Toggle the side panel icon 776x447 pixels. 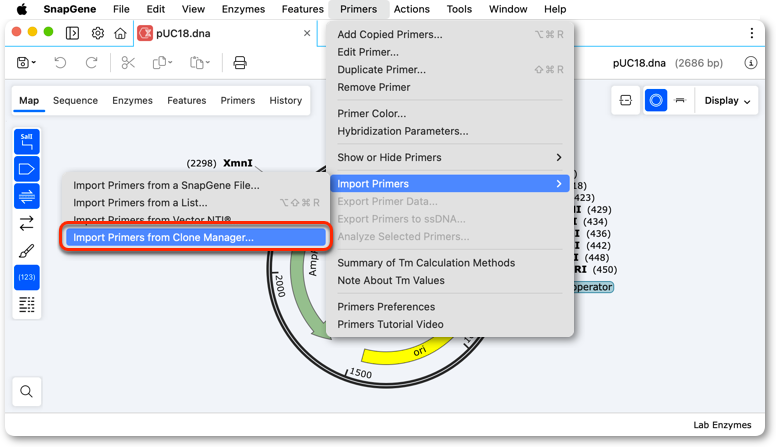click(72, 33)
